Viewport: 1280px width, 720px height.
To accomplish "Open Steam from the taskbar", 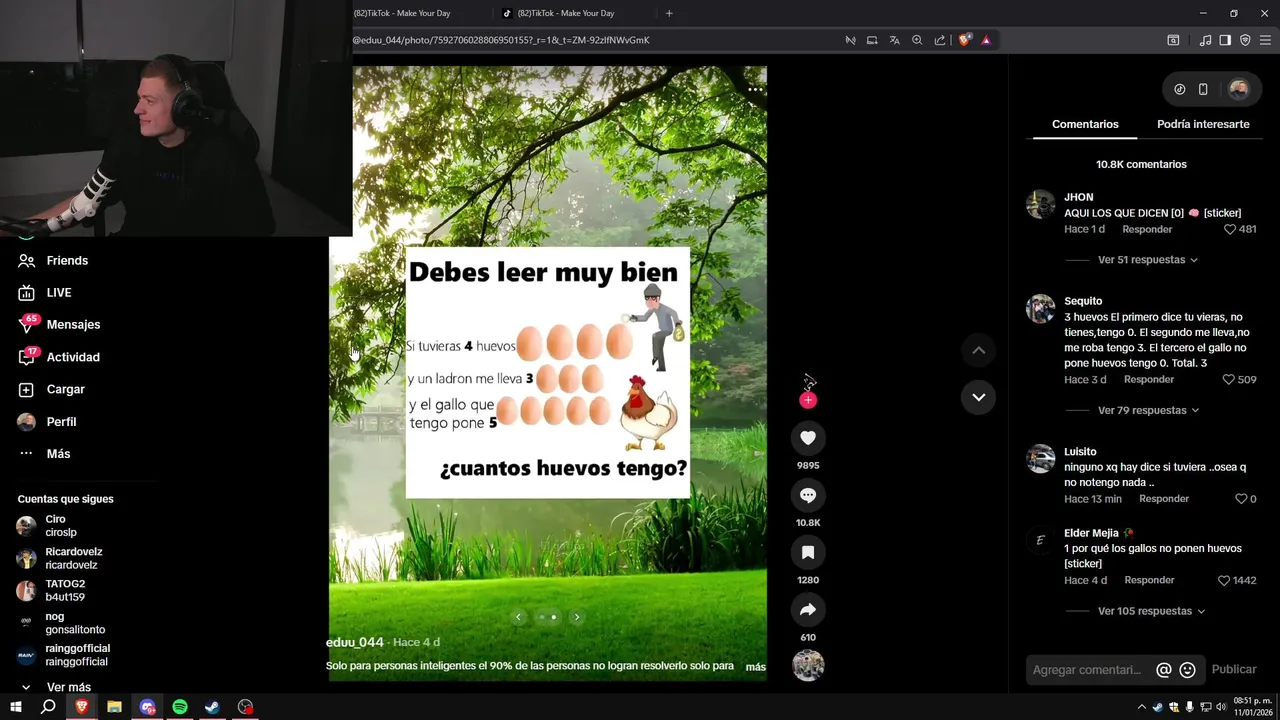I will pos(212,707).
